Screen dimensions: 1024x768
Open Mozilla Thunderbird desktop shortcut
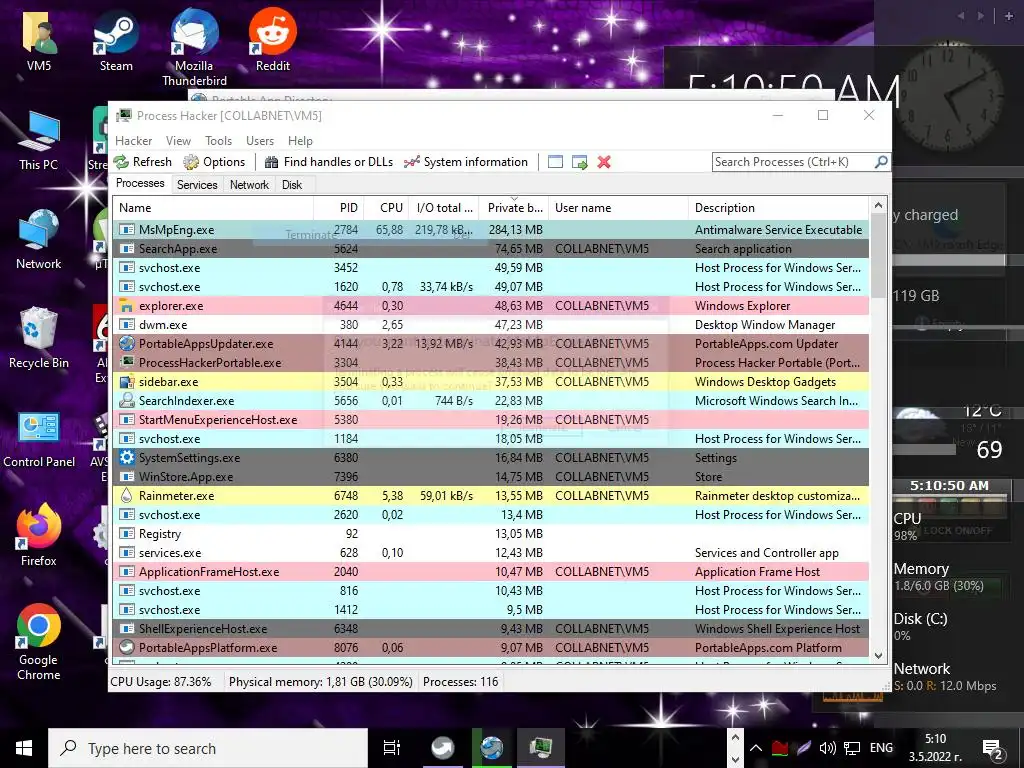click(194, 48)
